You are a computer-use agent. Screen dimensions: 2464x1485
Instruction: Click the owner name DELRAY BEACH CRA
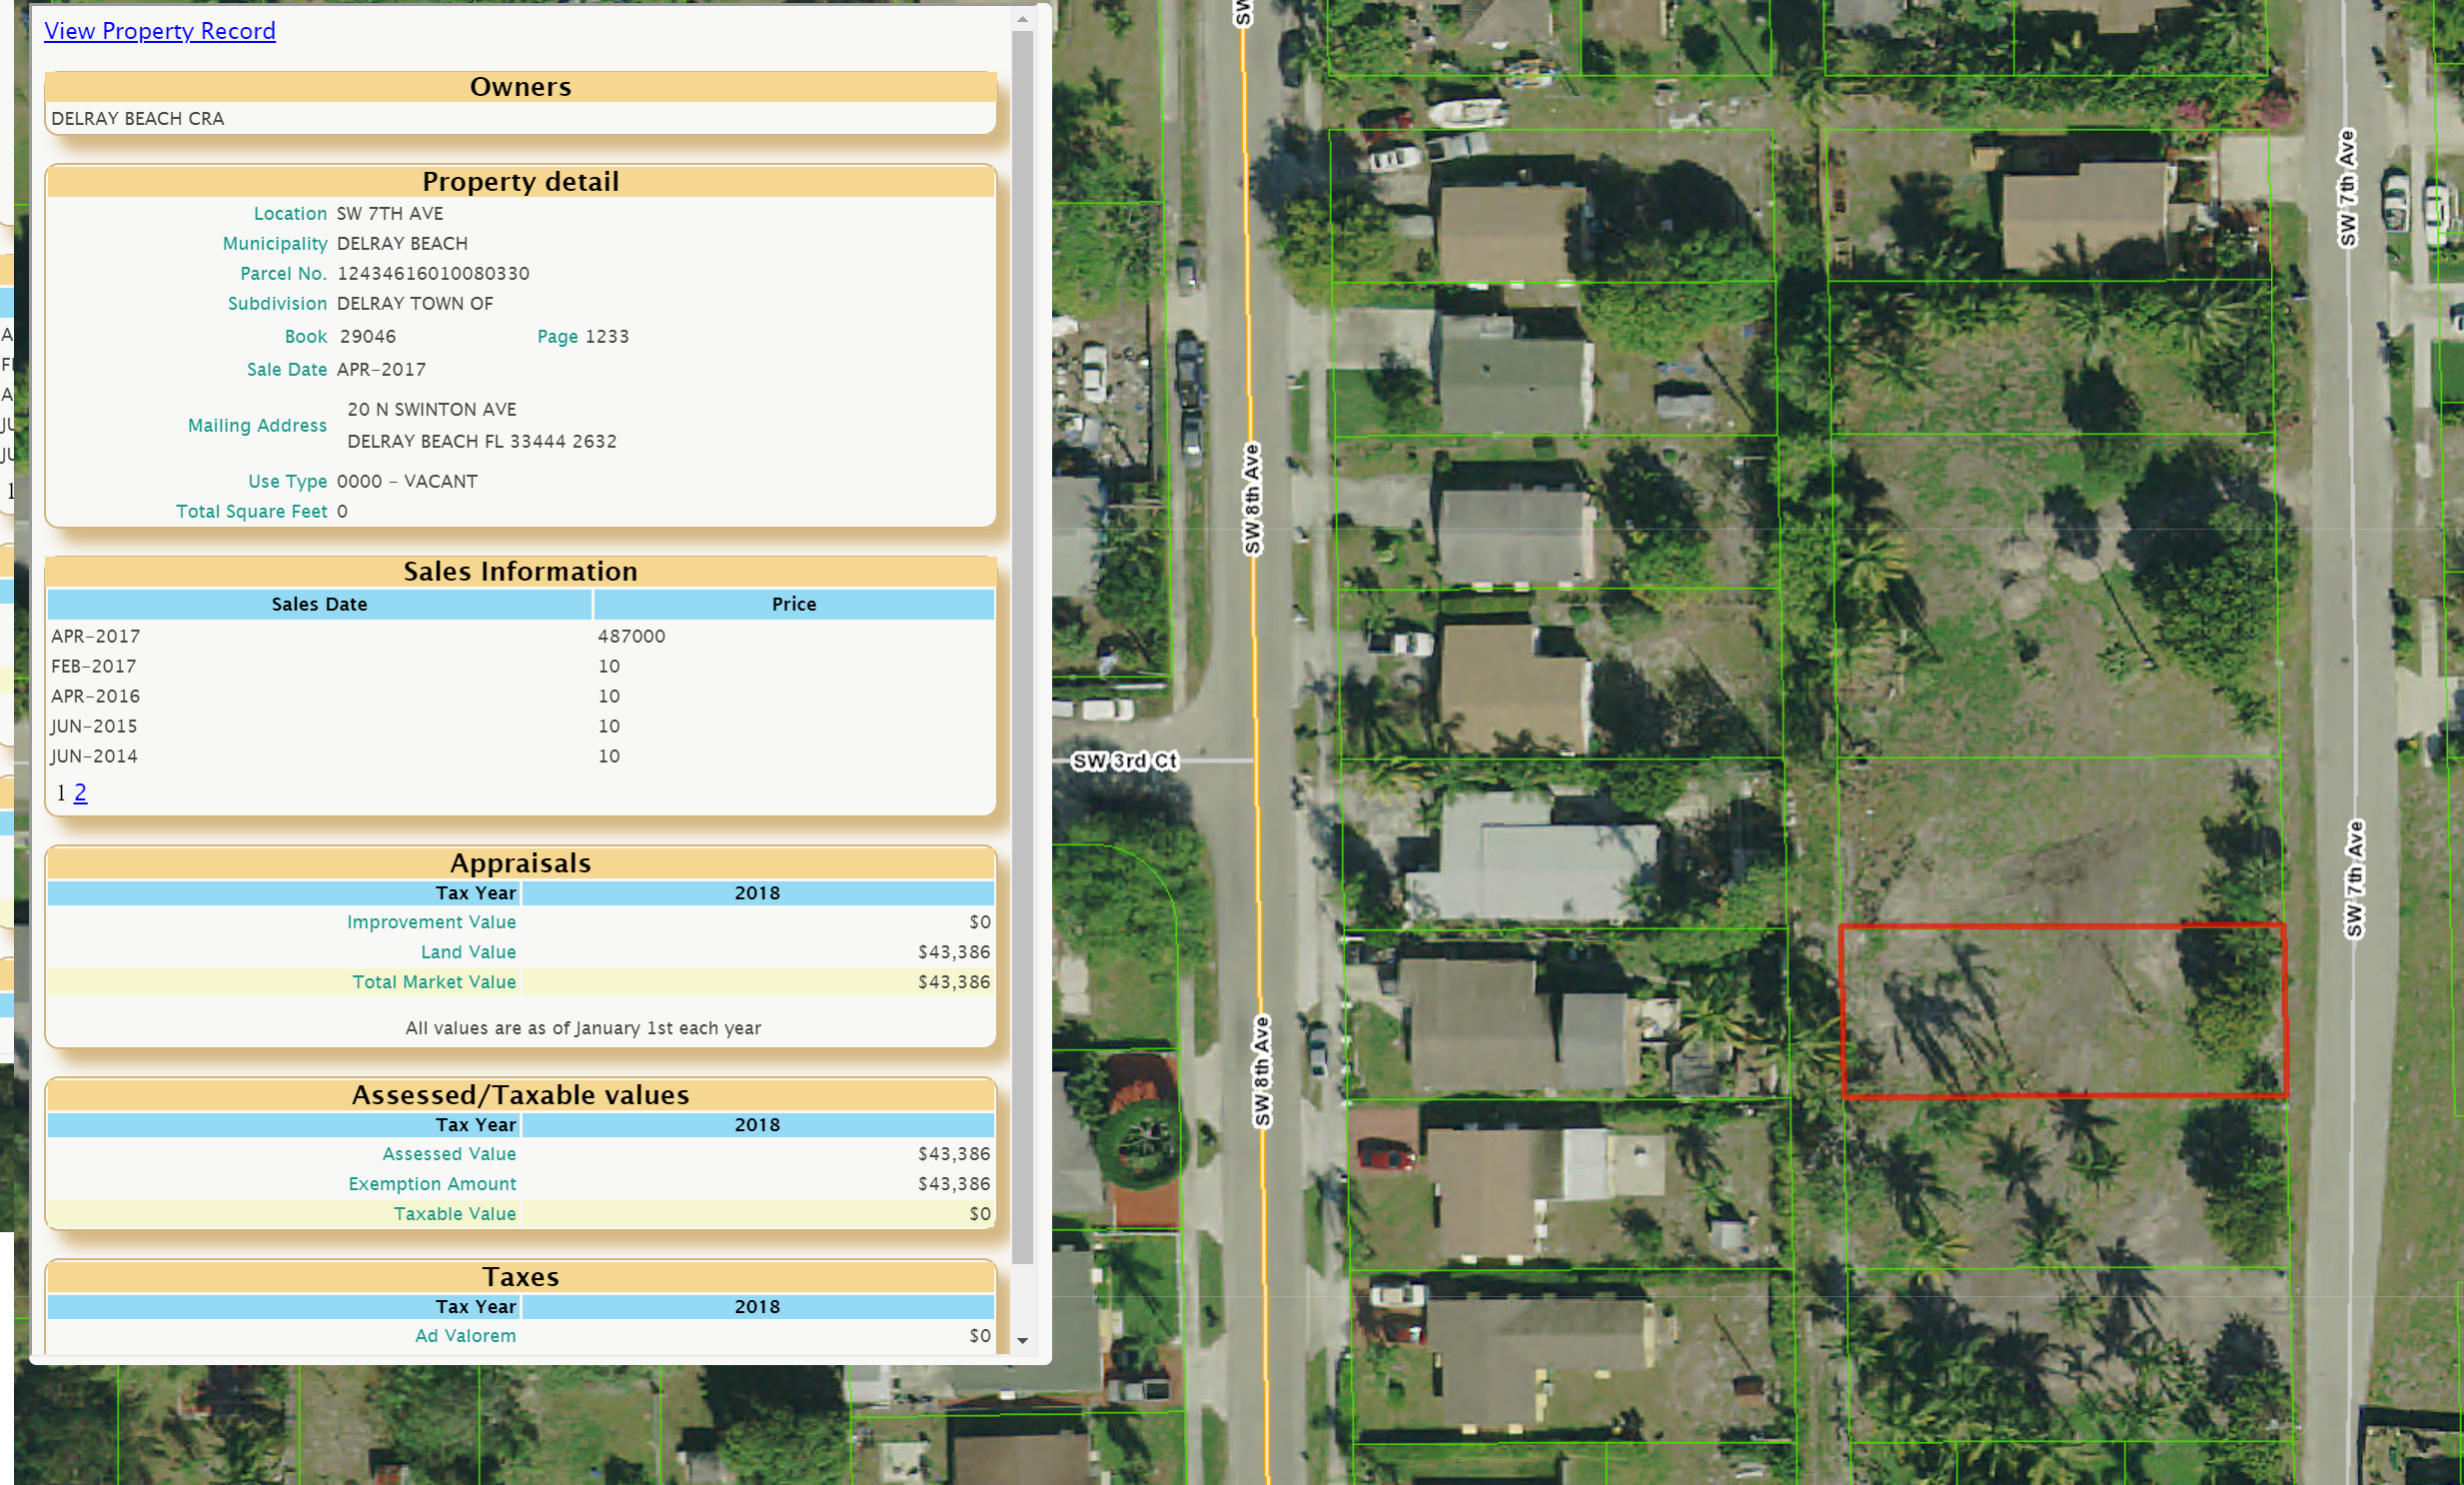point(138,119)
